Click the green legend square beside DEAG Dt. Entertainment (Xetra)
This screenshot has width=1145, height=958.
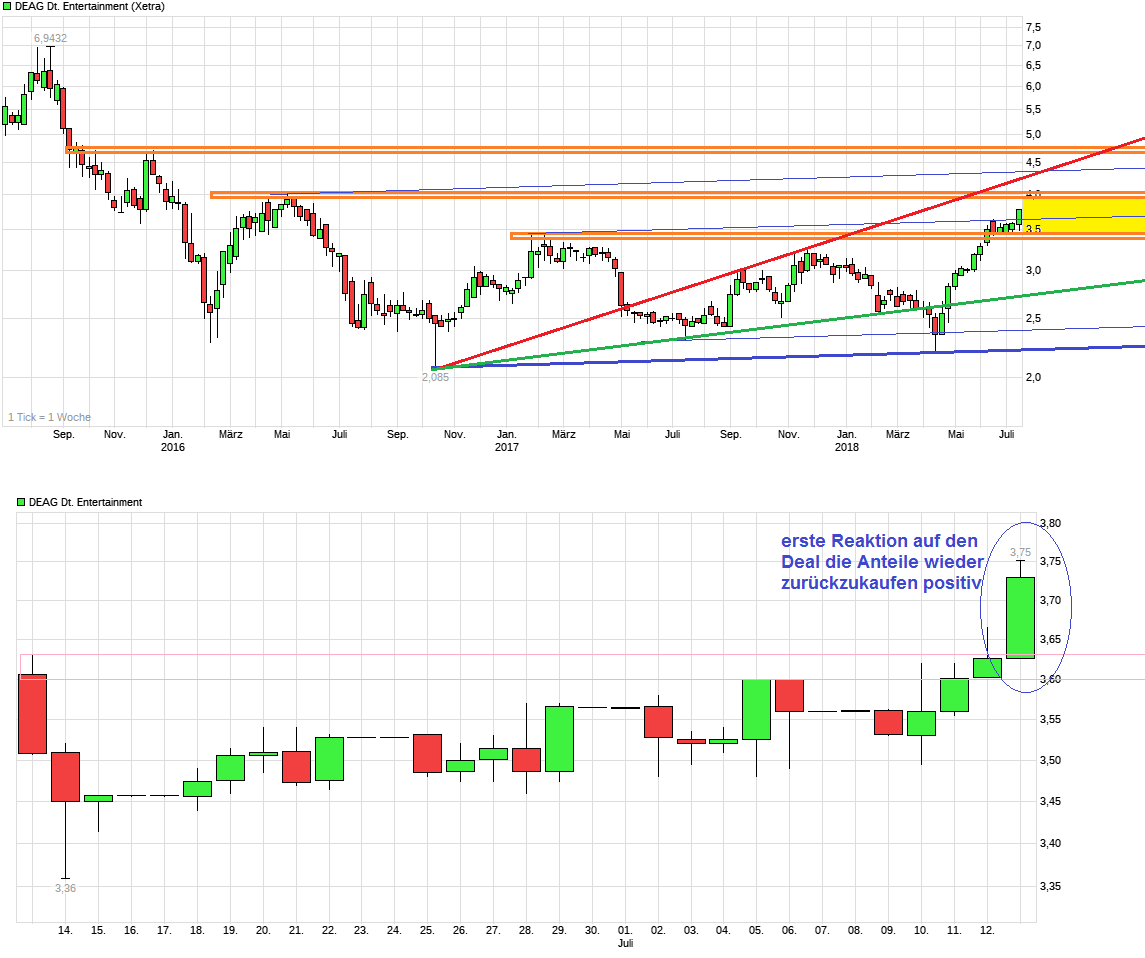point(9,7)
